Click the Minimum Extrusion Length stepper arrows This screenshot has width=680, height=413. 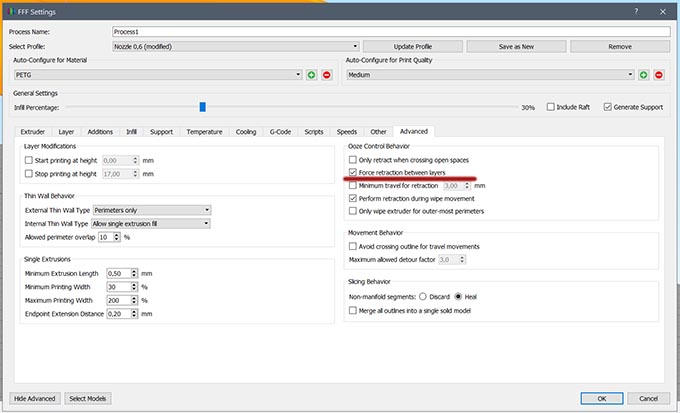click(134, 273)
